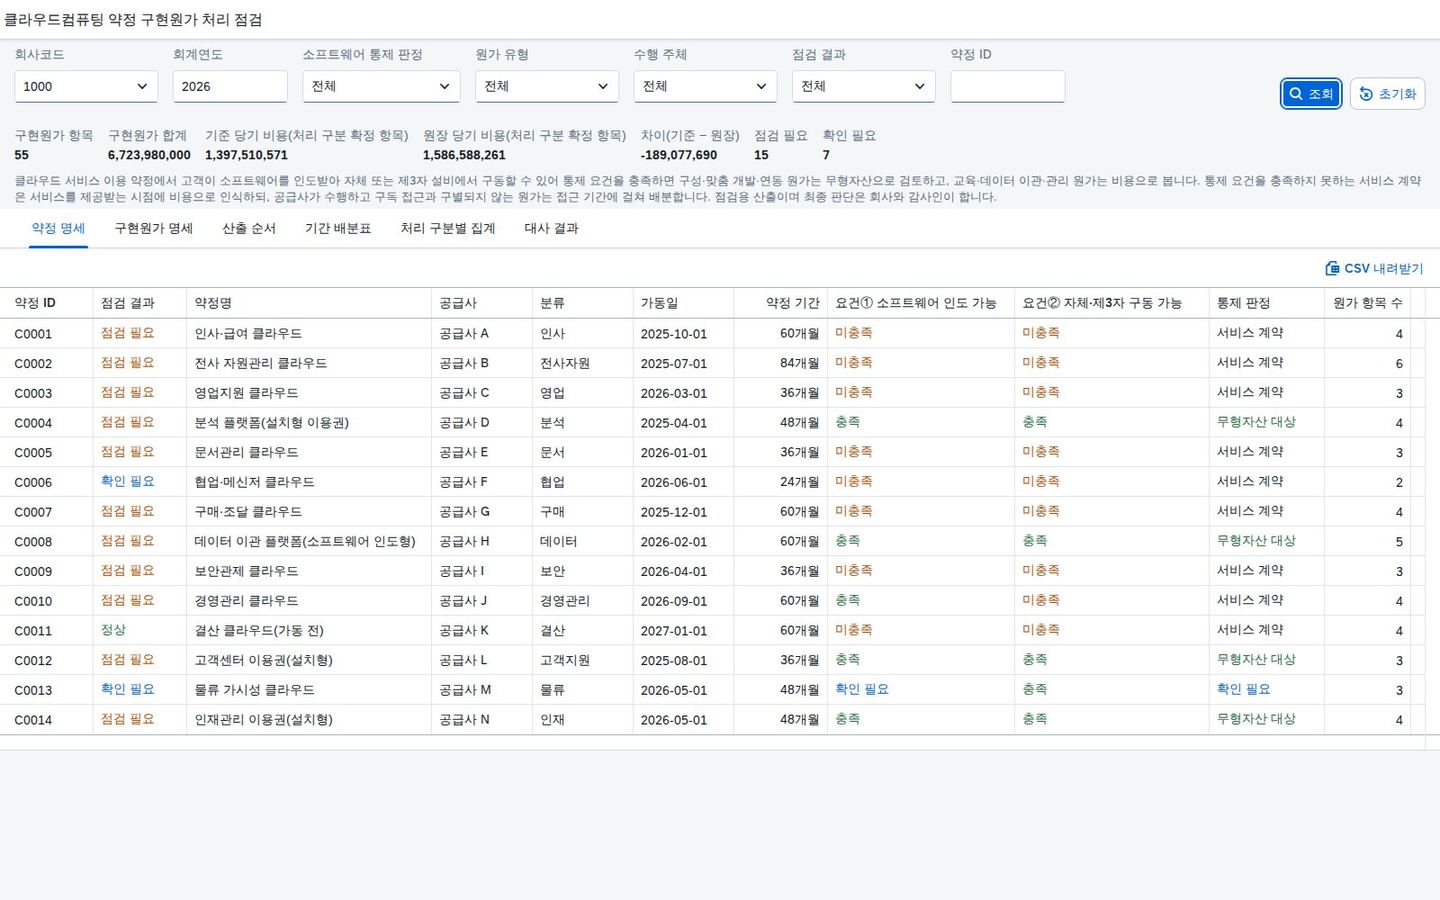Click 점검 필요 summary count 15
The image size is (1440, 900).
point(761,155)
